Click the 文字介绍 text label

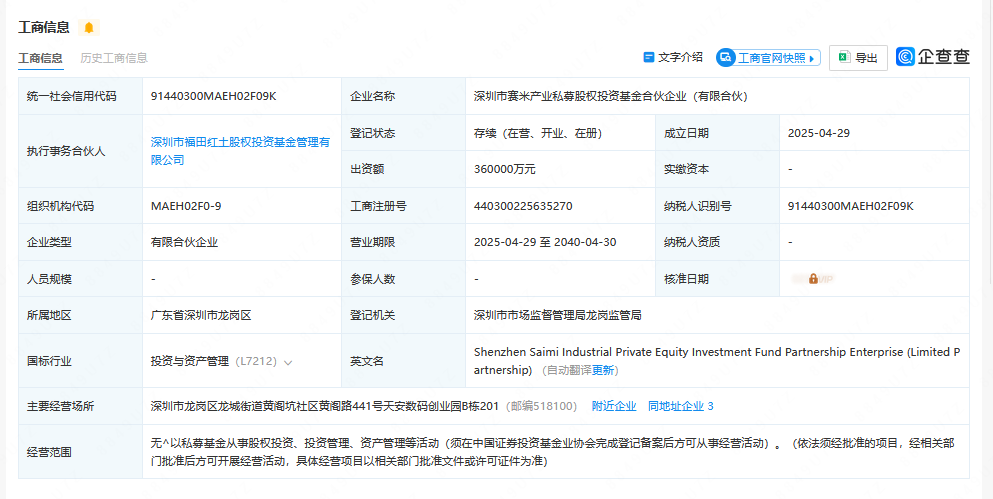pyautogui.click(x=680, y=58)
